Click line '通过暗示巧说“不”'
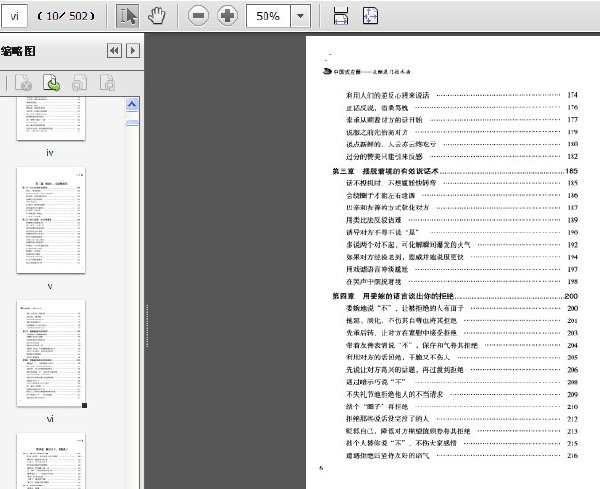 pos(375,382)
